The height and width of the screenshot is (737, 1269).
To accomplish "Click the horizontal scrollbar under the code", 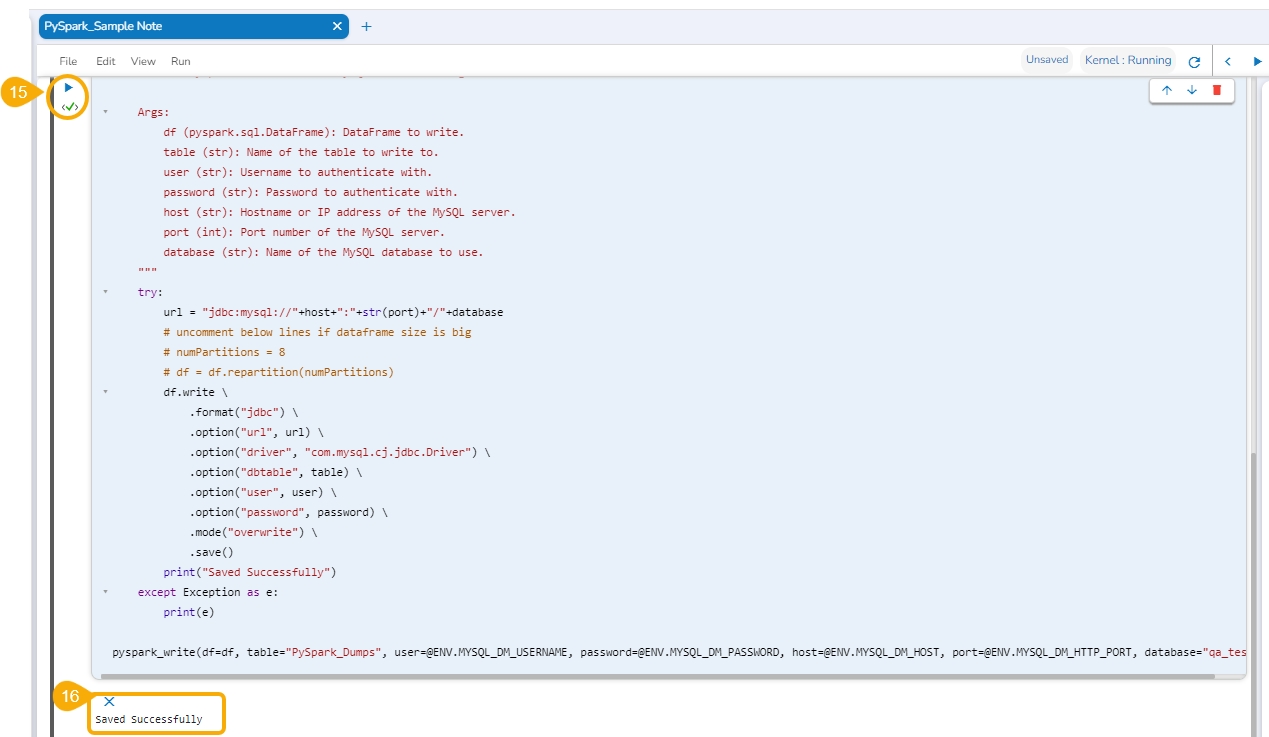I will tap(660, 677).
